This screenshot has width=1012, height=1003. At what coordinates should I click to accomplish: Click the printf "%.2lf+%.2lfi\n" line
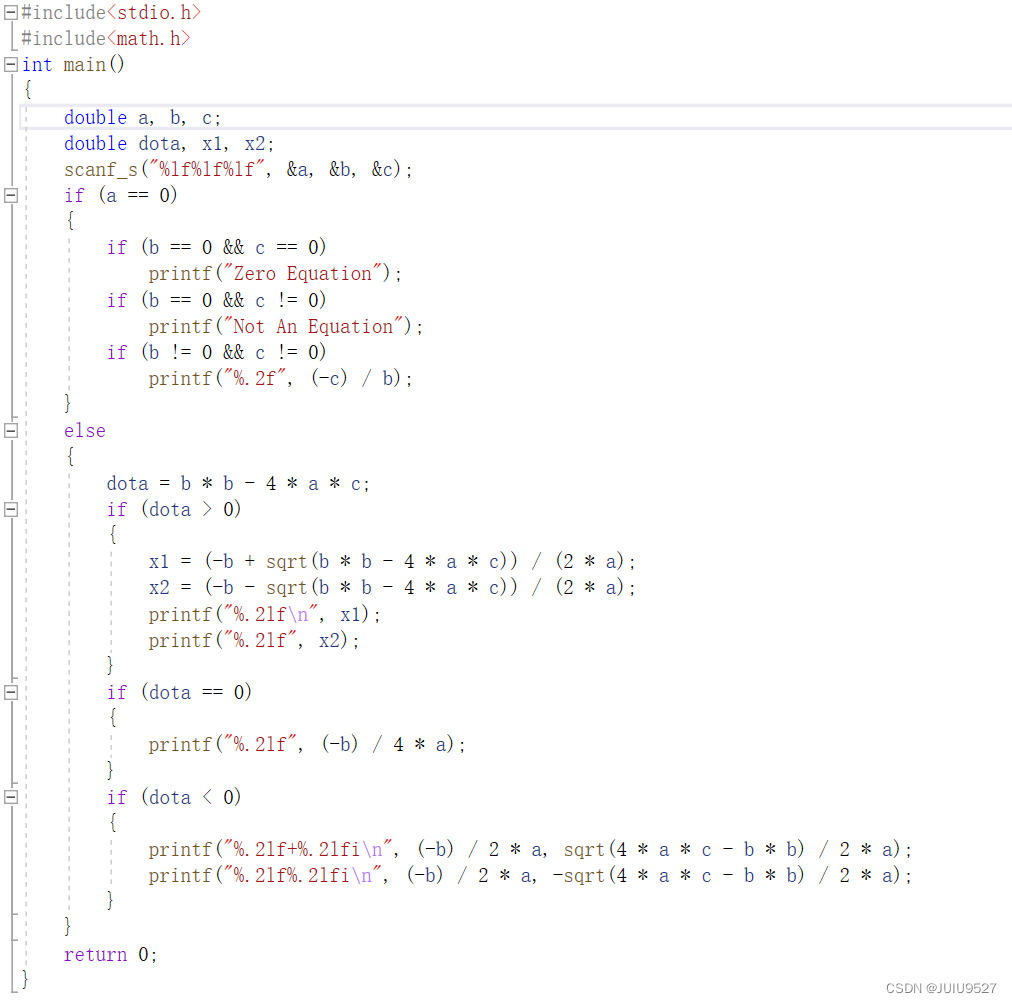click(x=530, y=849)
